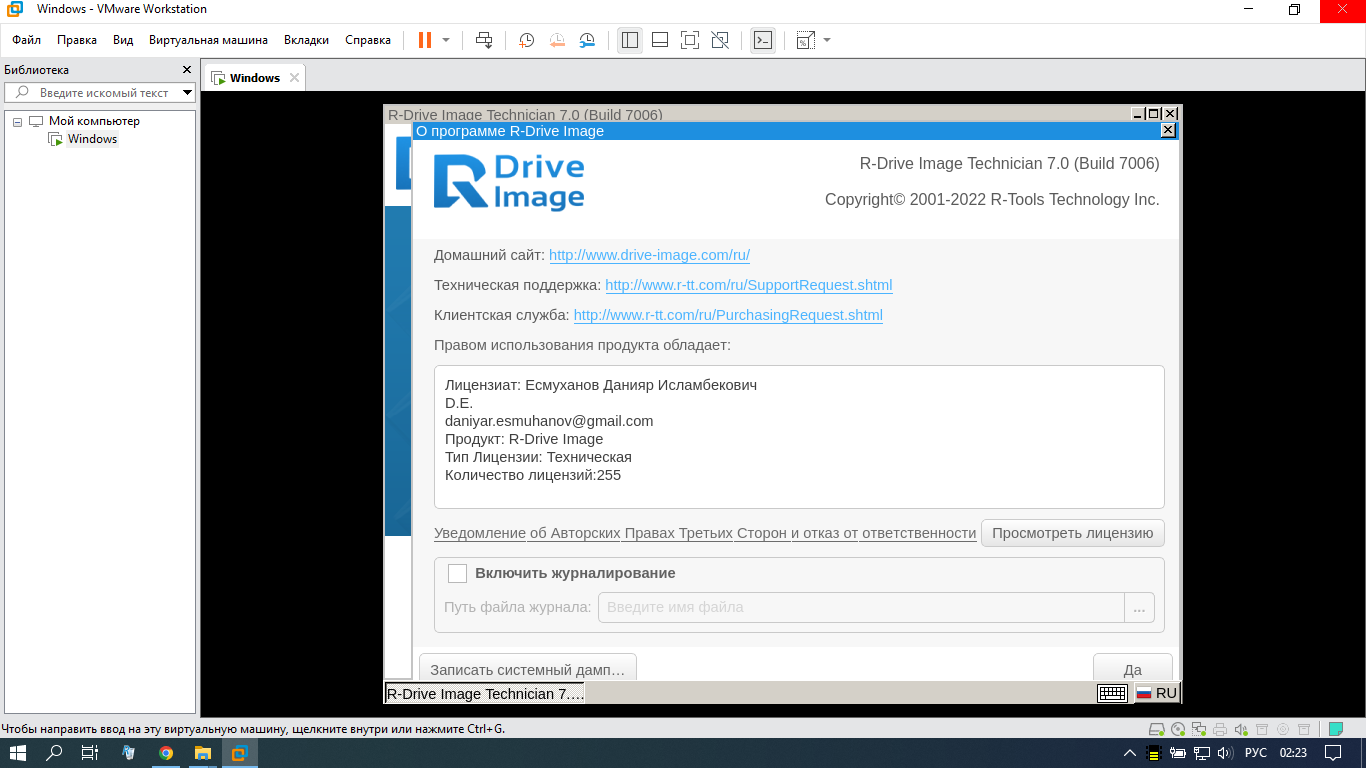
Task: Click the Да button in About dialog
Action: (x=1132, y=669)
